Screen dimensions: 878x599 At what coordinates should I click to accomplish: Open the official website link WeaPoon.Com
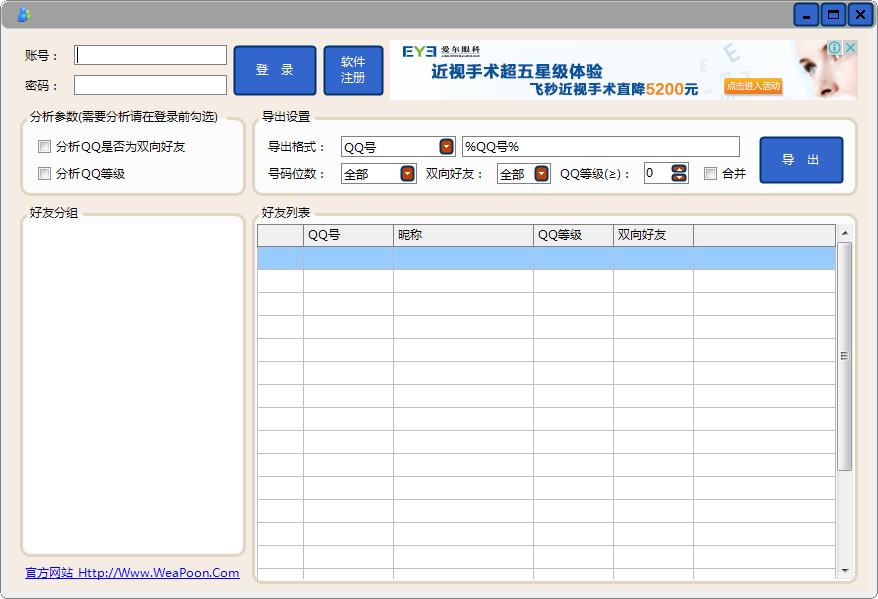pyautogui.click(x=132, y=573)
